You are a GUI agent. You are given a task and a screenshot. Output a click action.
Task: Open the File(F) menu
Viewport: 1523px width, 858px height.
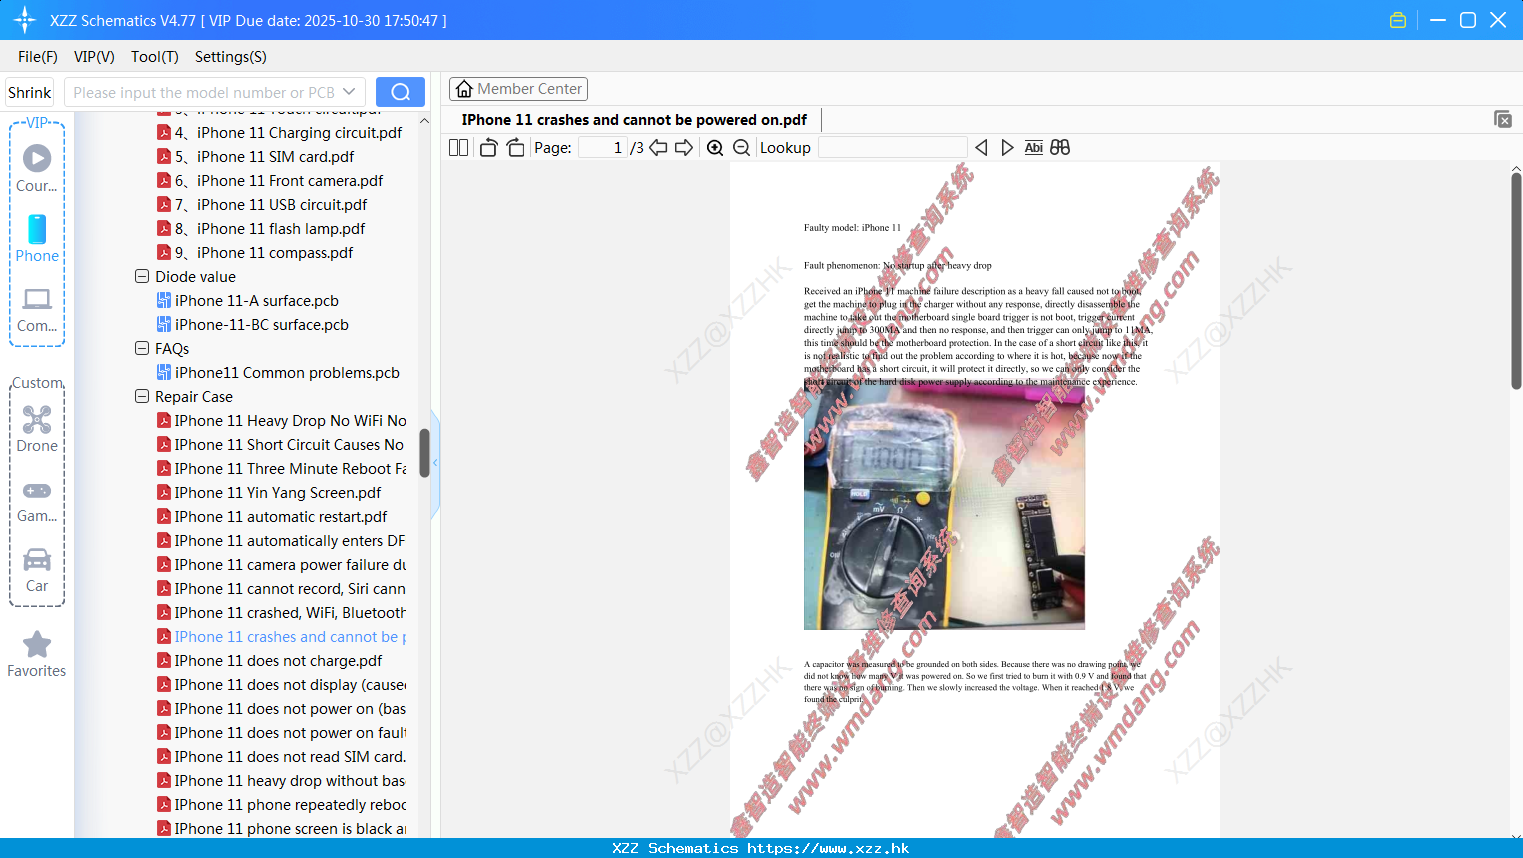pyautogui.click(x=38, y=57)
